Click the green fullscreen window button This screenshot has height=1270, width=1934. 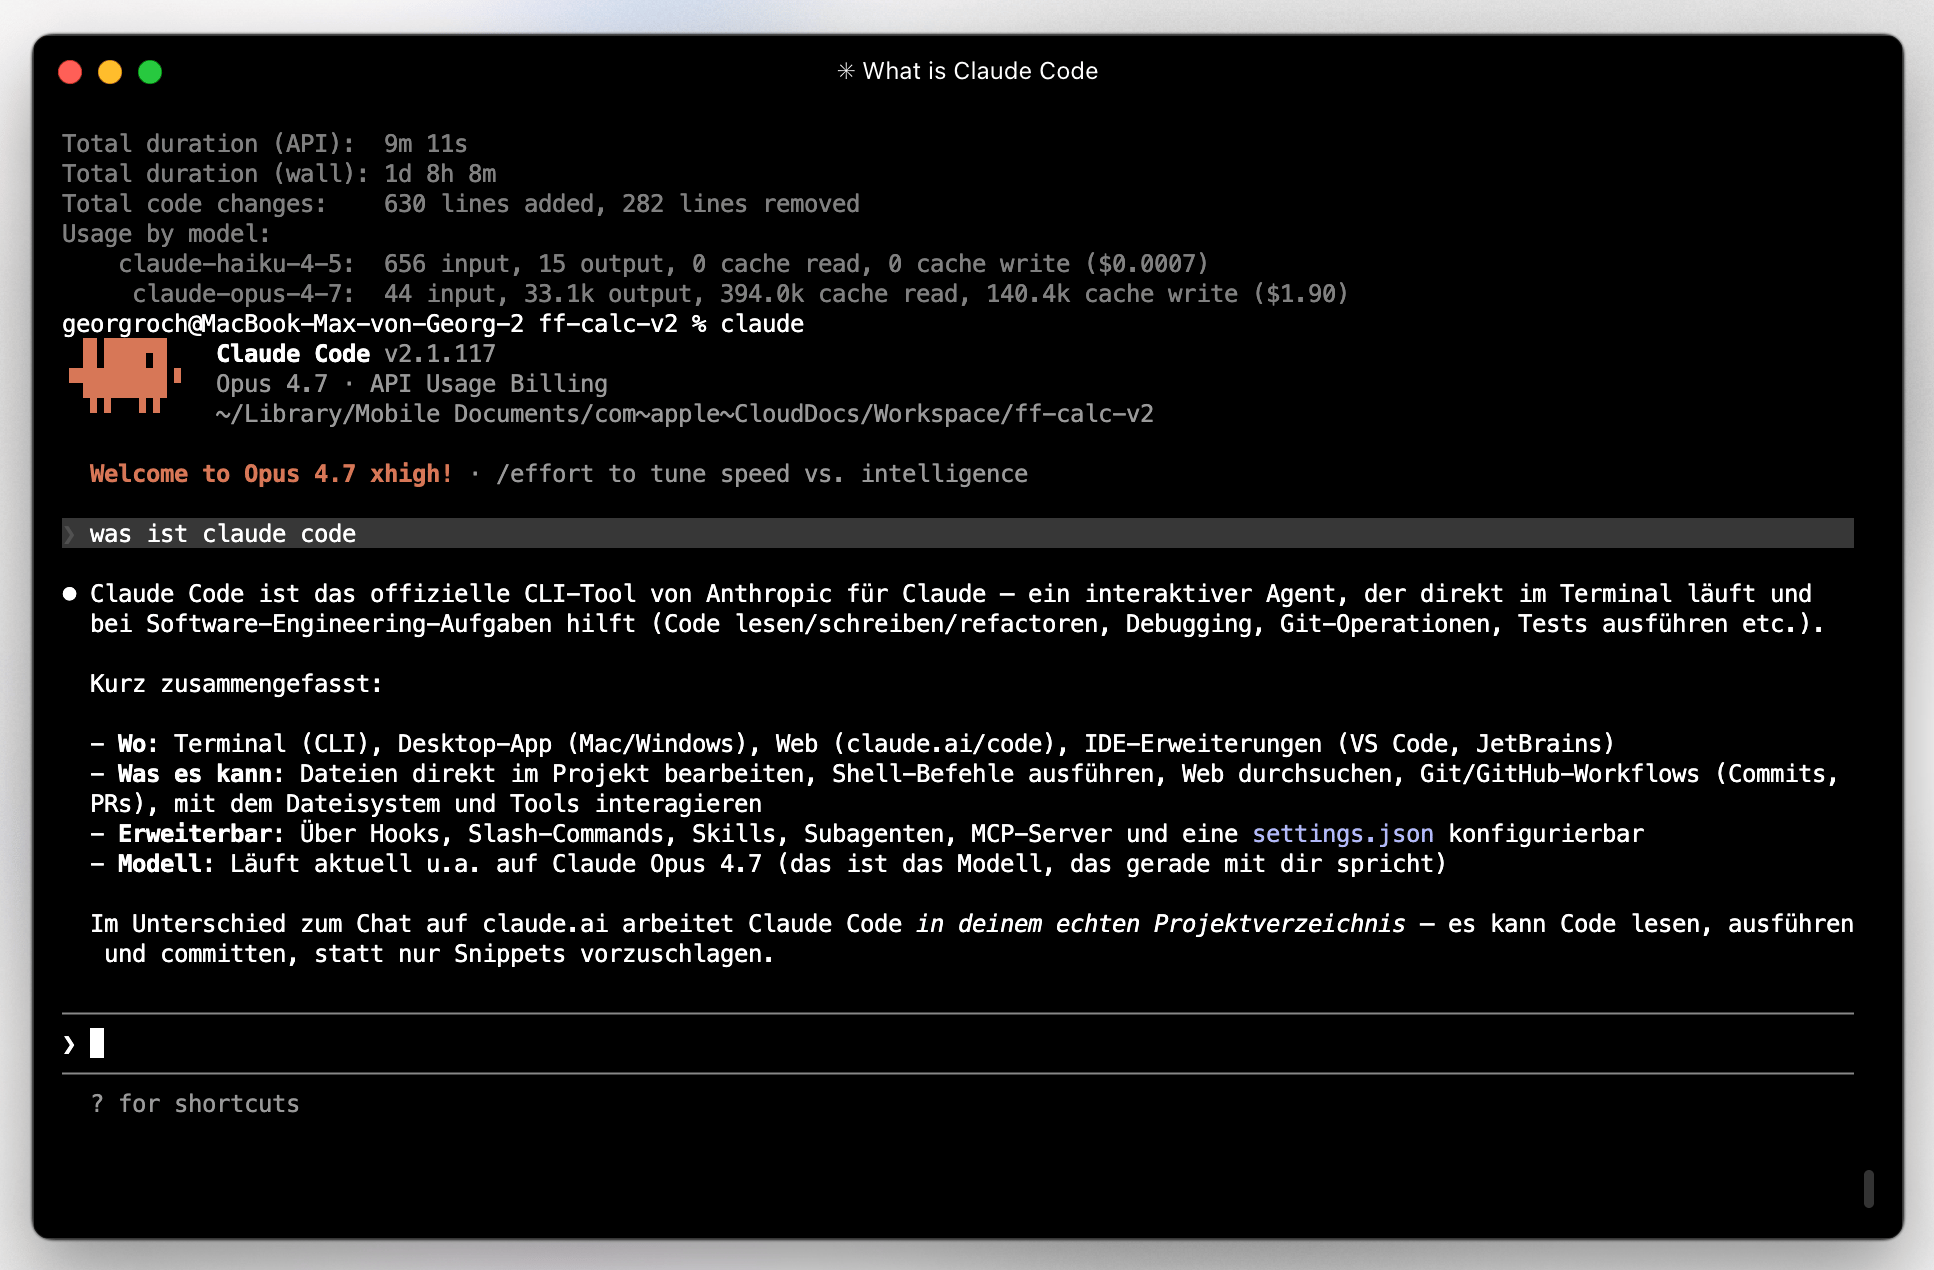tap(150, 72)
